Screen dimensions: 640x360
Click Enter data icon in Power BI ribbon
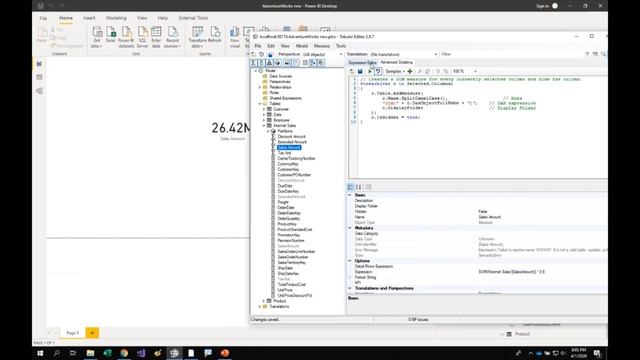[x=156, y=37]
